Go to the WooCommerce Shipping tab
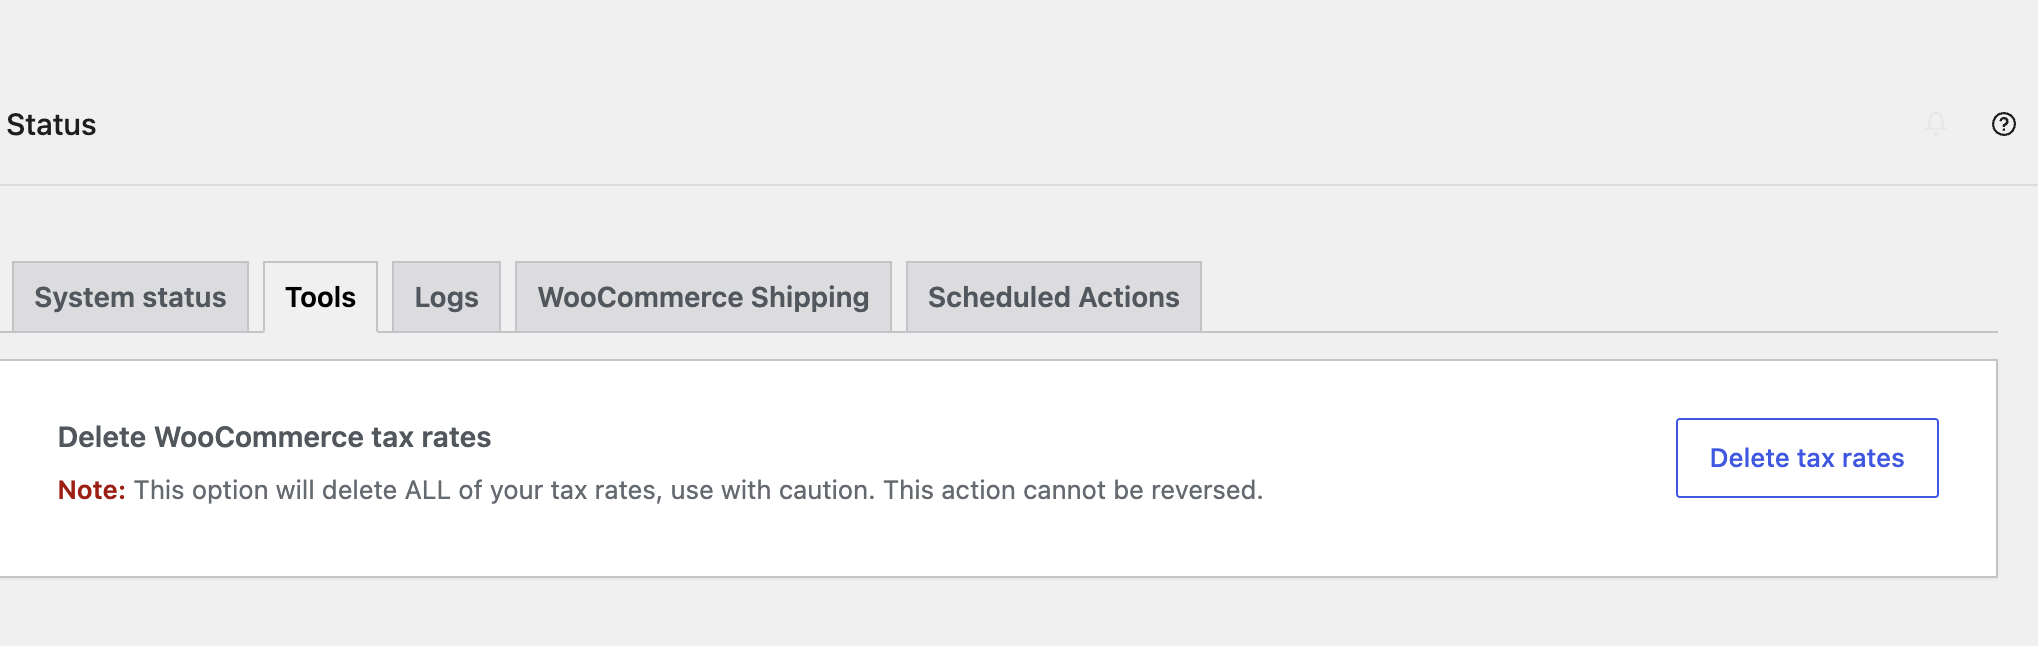2038x646 pixels. click(x=703, y=297)
